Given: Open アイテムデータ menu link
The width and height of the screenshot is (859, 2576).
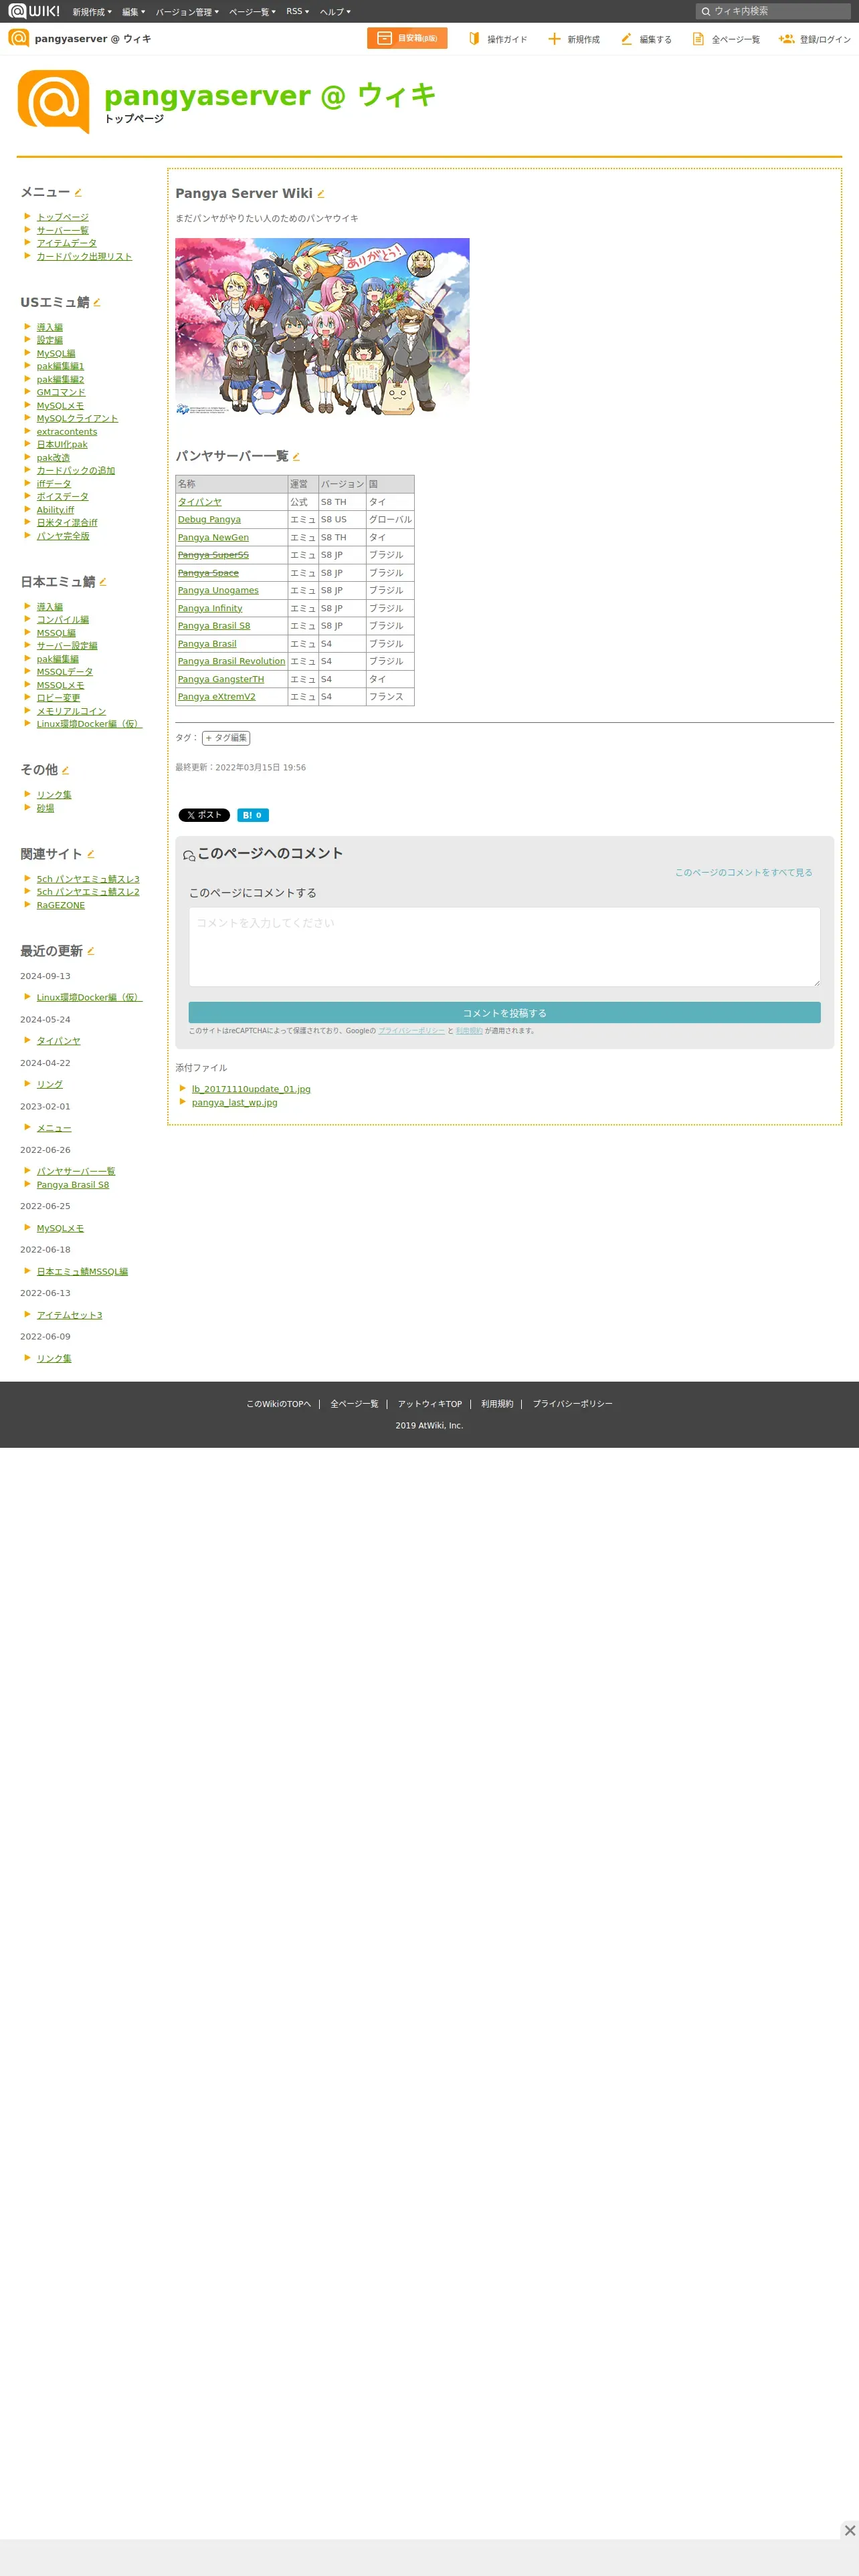Looking at the screenshot, I should point(67,243).
